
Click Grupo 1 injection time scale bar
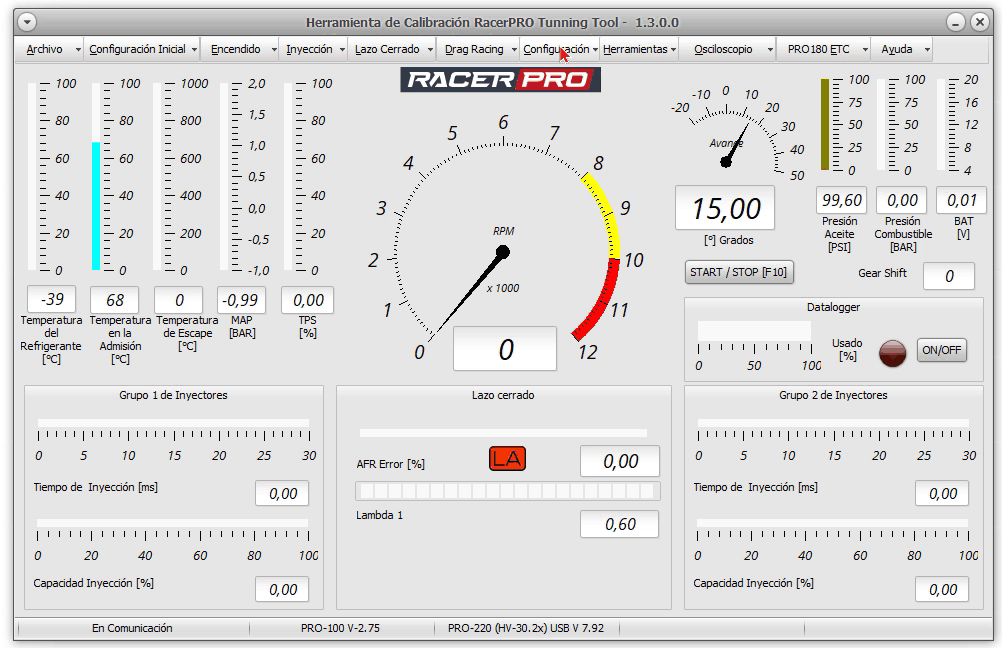click(x=173, y=423)
